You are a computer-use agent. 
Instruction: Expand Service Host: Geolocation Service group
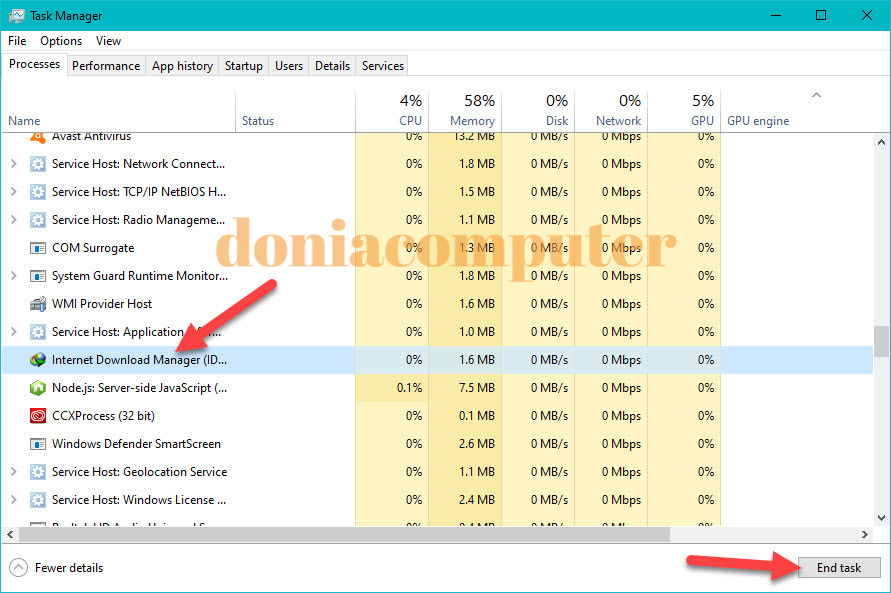(14, 471)
